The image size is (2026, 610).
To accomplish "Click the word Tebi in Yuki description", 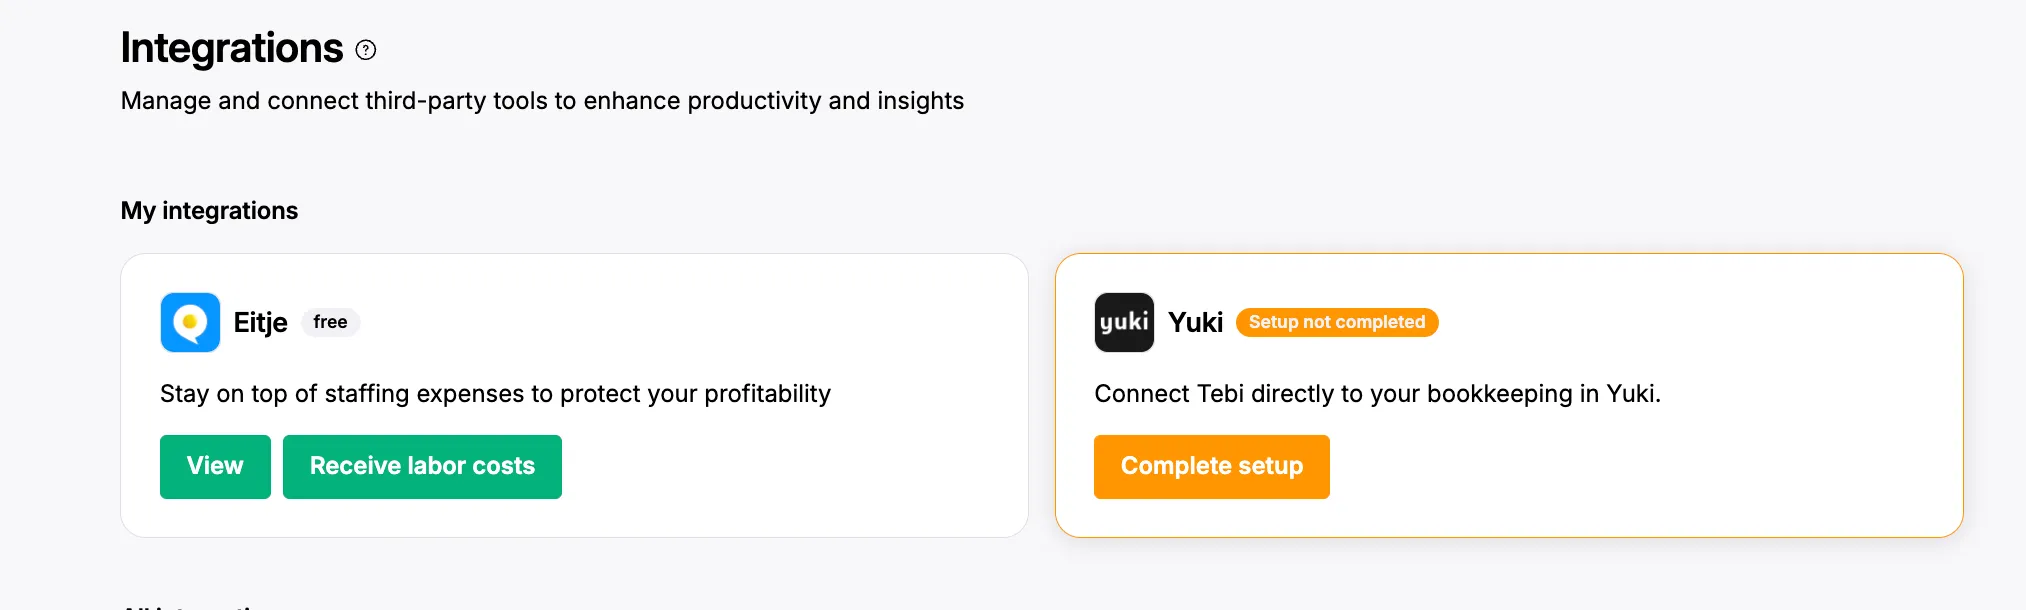I will (1220, 394).
